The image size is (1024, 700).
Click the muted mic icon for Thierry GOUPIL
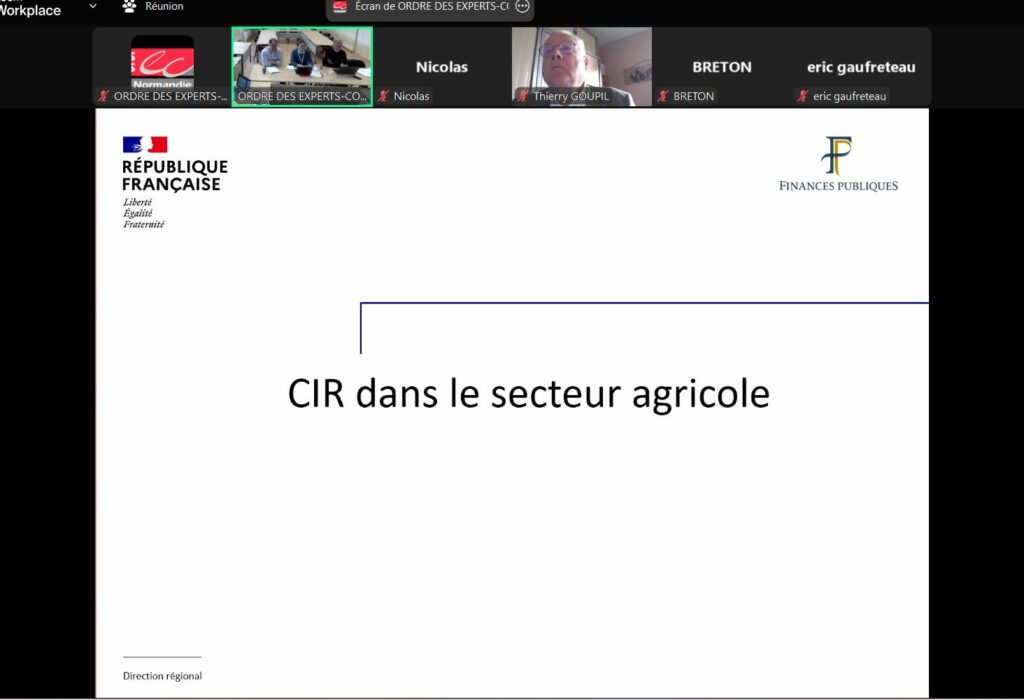coord(523,97)
